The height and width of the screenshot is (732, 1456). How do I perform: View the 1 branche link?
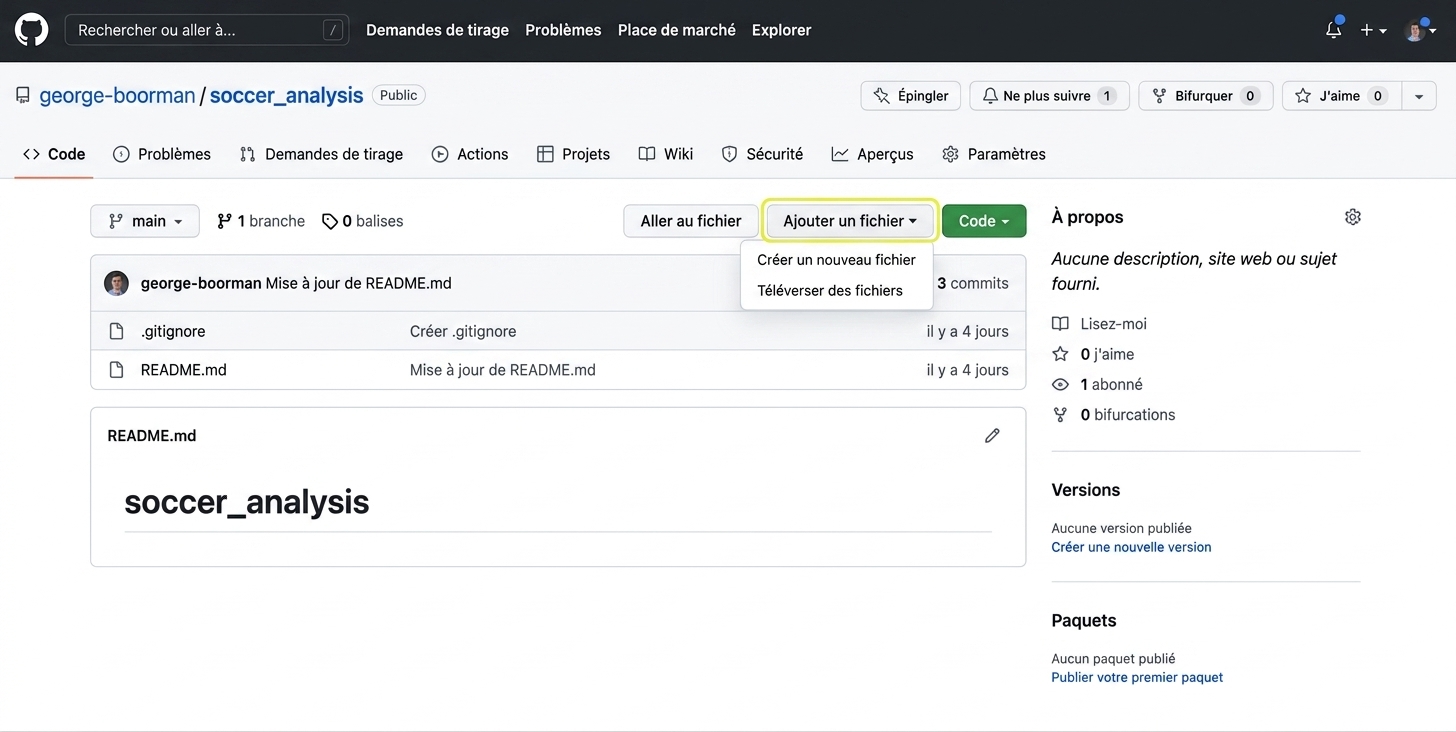point(261,221)
